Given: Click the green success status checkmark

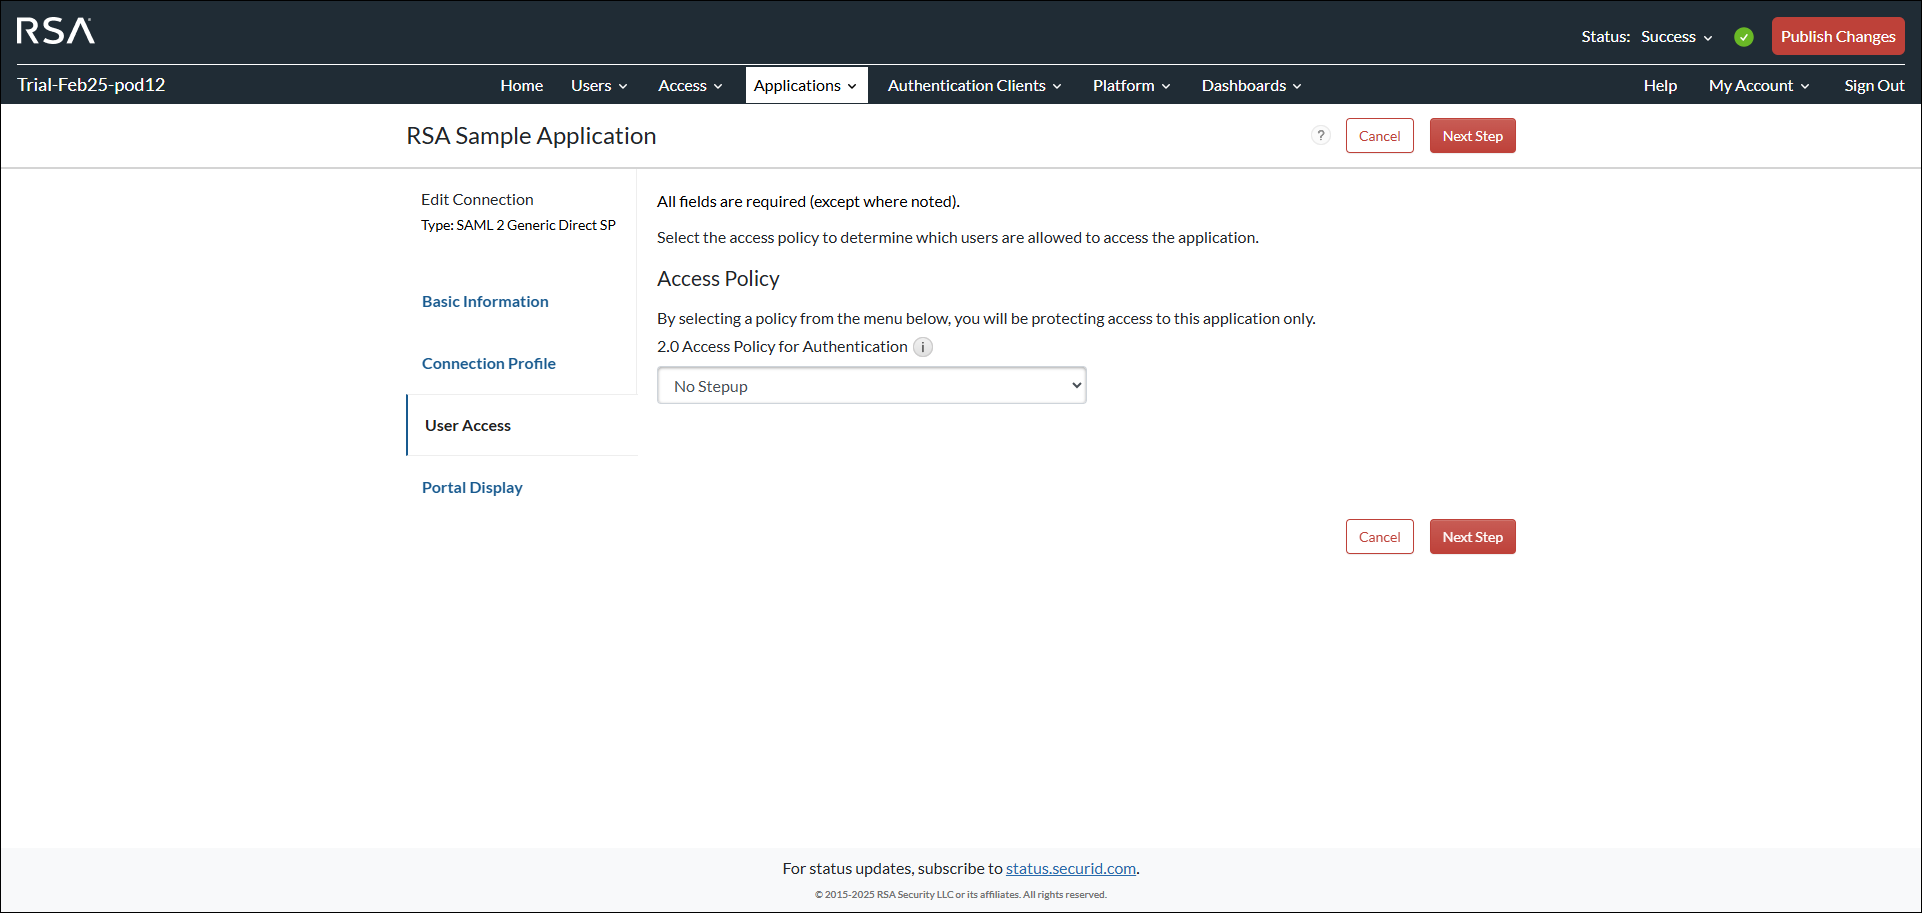Looking at the screenshot, I should coord(1744,36).
